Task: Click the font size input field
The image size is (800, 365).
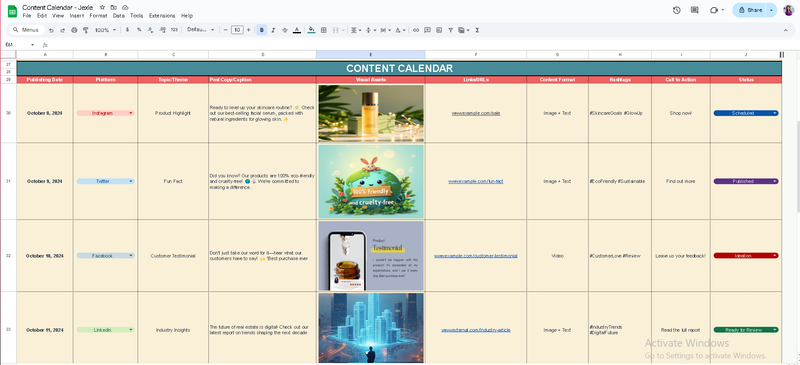Action: (237, 30)
